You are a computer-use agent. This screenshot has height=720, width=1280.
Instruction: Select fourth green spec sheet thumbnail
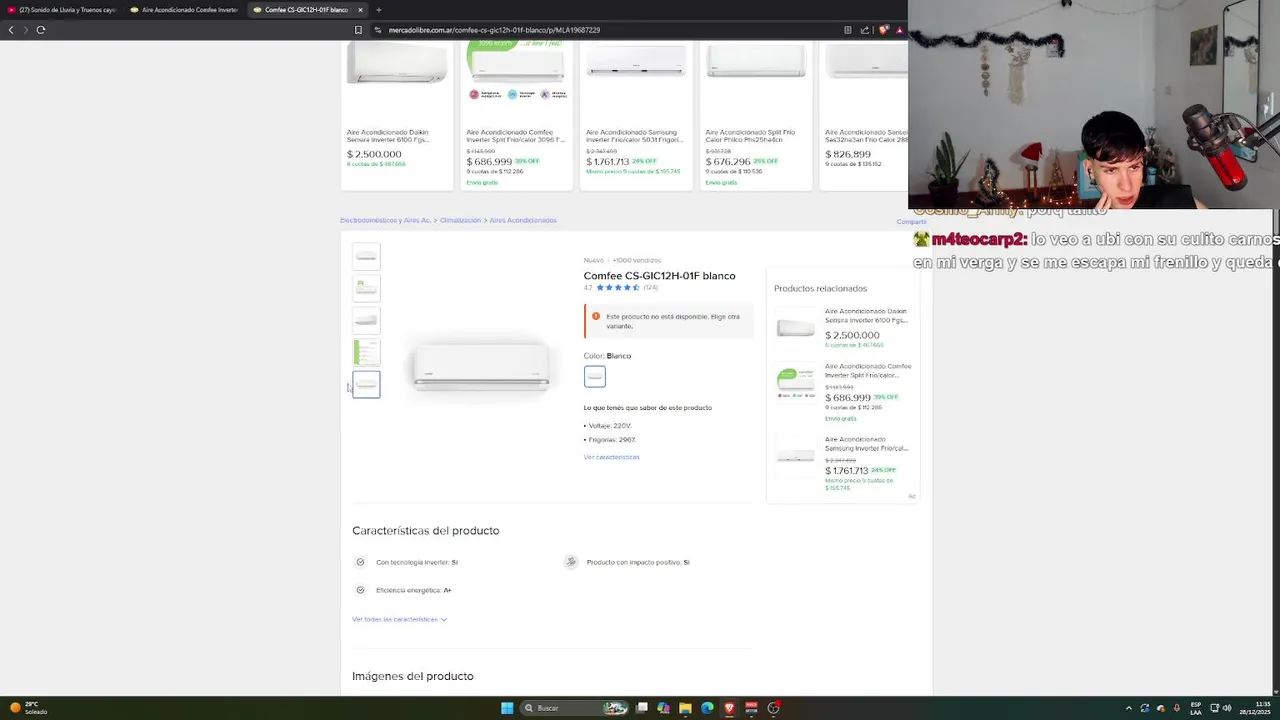(366, 352)
